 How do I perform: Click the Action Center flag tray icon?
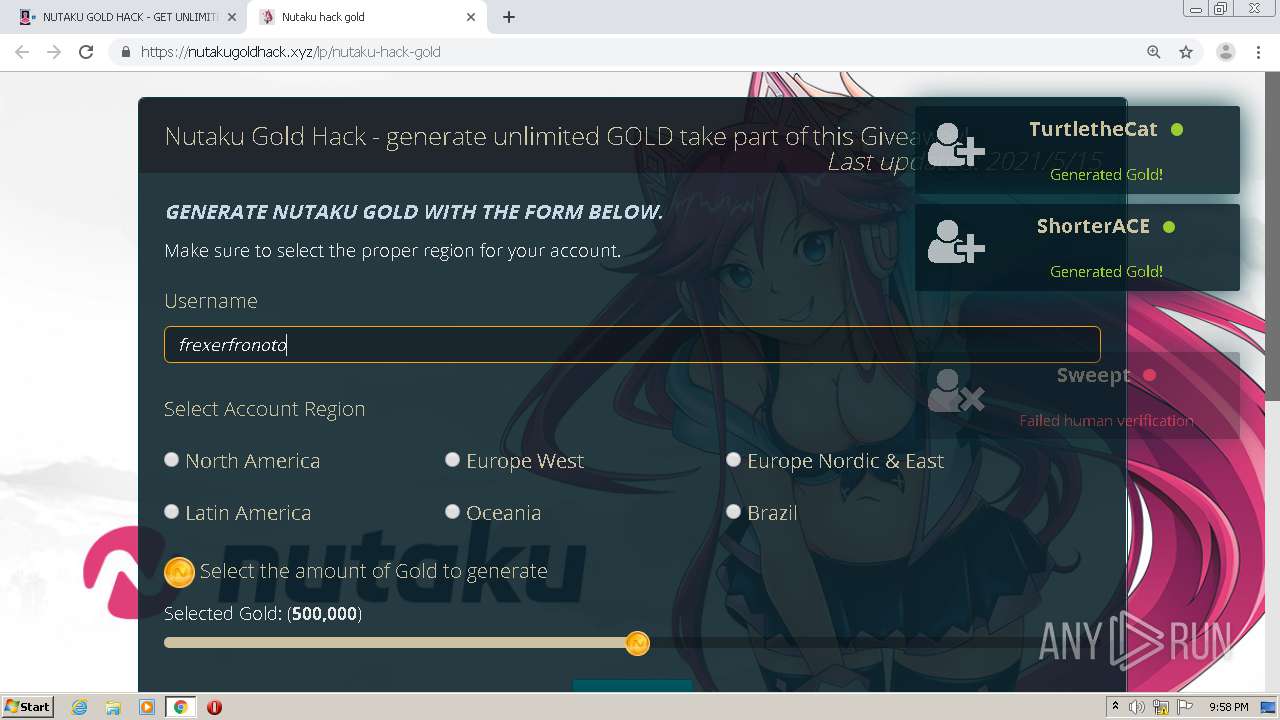coord(1184,707)
